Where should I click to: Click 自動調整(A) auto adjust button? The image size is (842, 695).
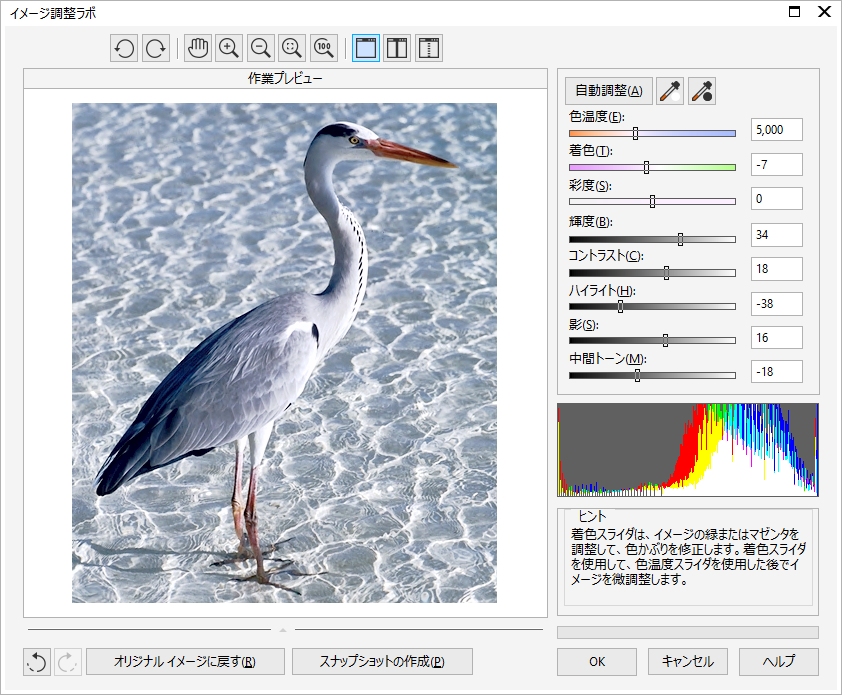point(609,91)
